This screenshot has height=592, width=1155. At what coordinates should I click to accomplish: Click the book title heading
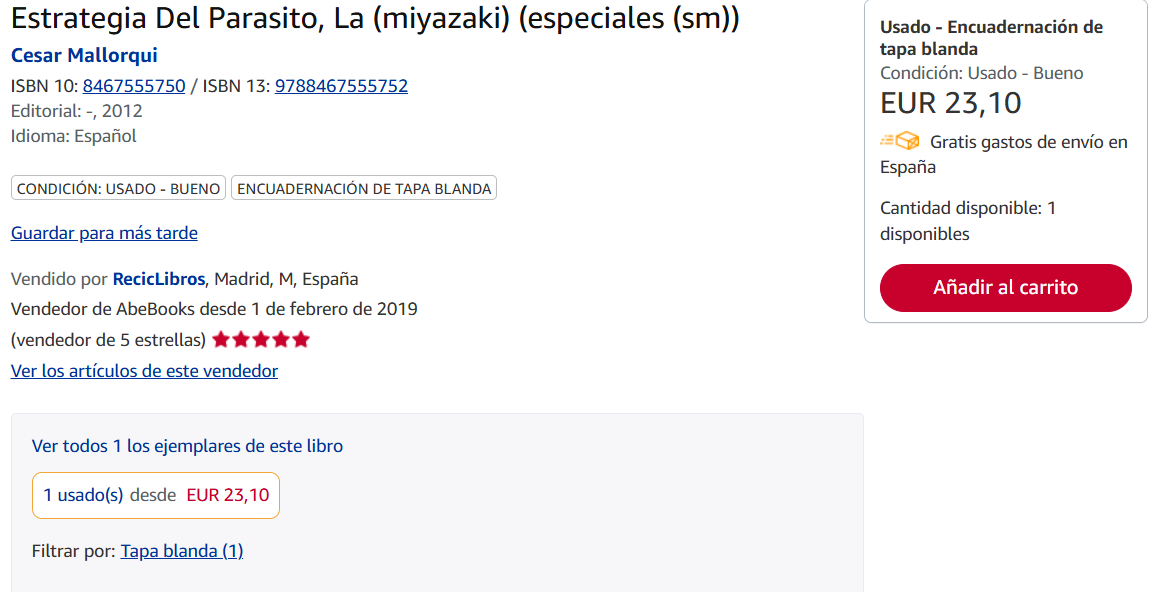[x=375, y=19]
